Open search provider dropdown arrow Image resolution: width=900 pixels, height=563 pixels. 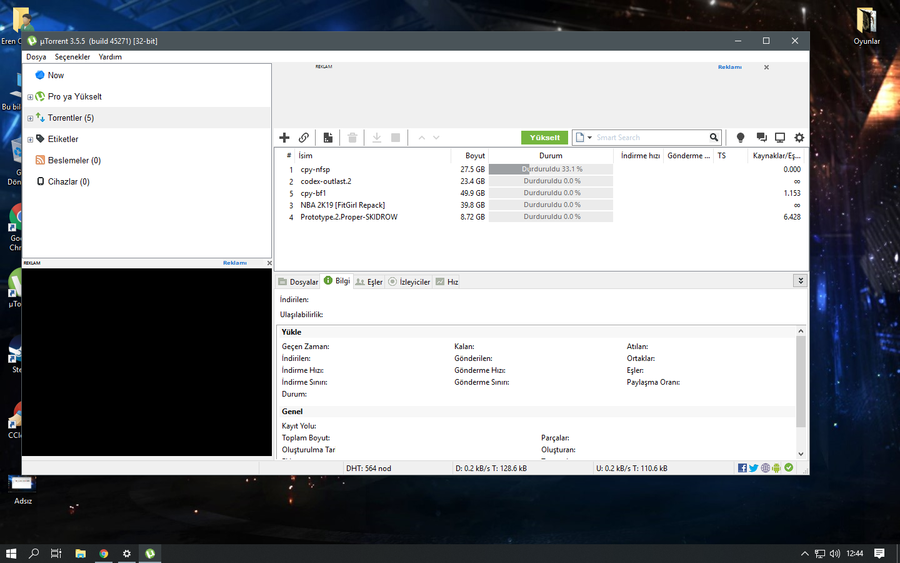pos(589,138)
